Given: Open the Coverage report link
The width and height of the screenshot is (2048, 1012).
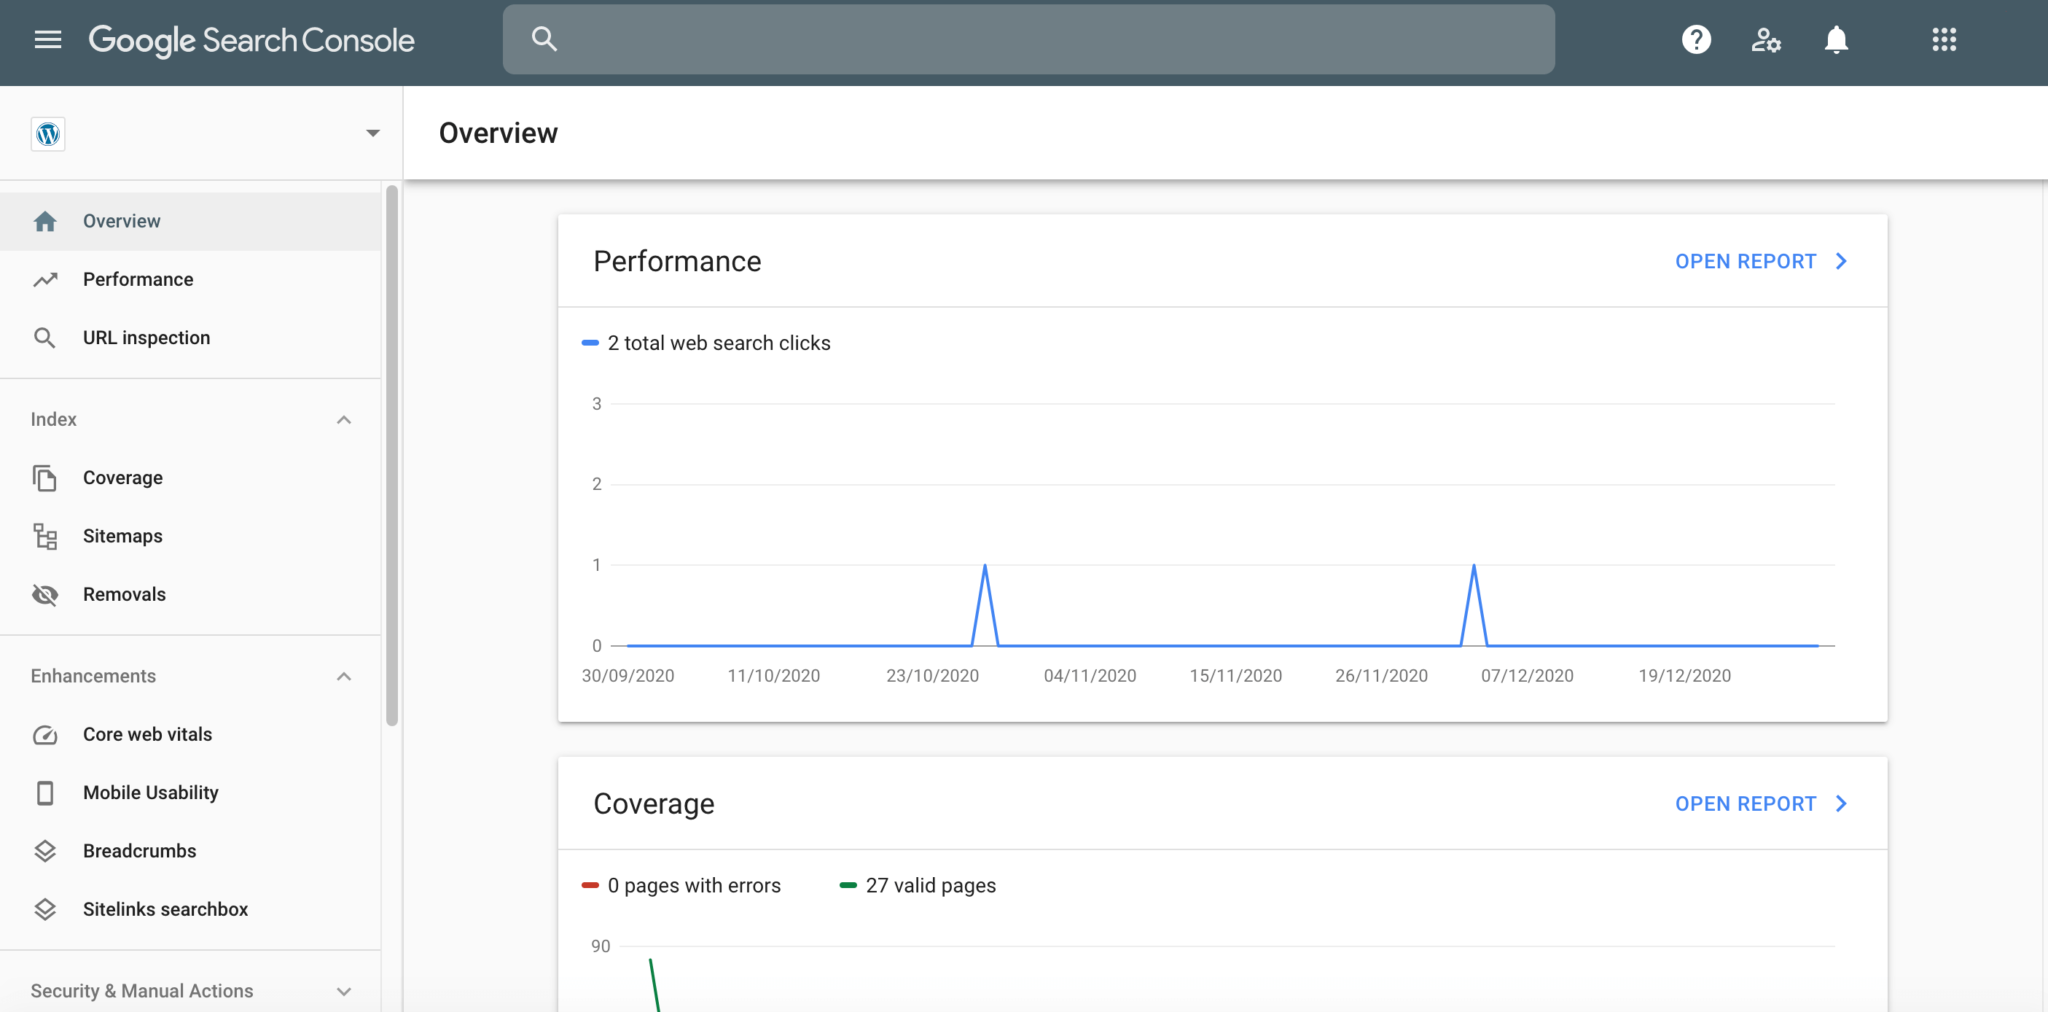Looking at the screenshot, I should pos(1745,804).
